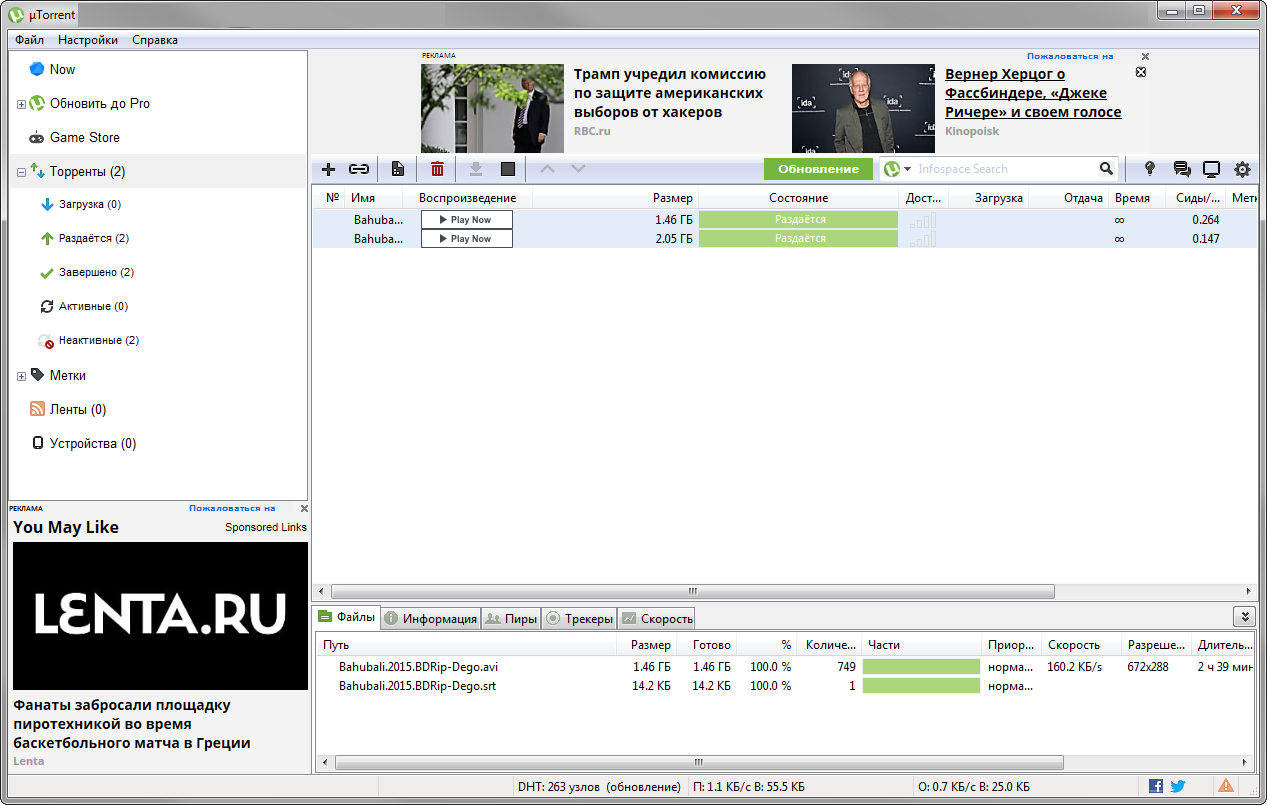The image size is (1267, 805).
Task: Move torrent up the queue
Action: point(547,169)
